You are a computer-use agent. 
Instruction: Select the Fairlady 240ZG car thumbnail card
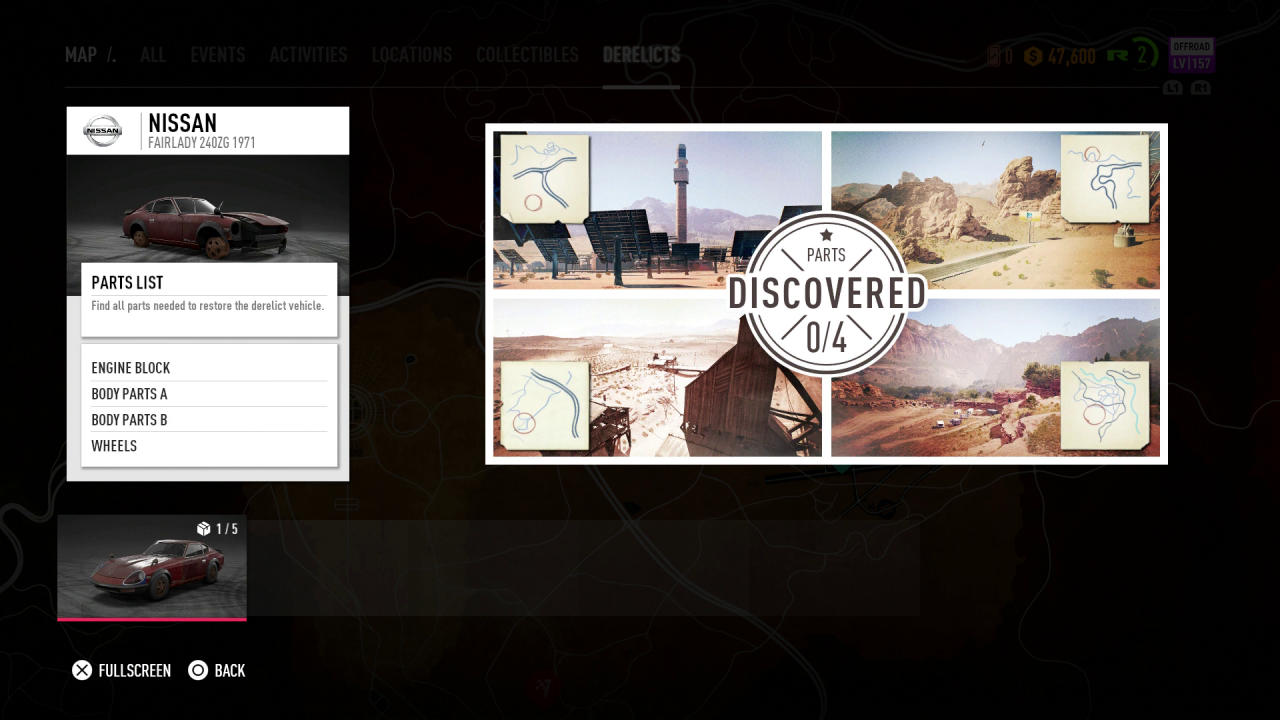click(x=152, y=567)
